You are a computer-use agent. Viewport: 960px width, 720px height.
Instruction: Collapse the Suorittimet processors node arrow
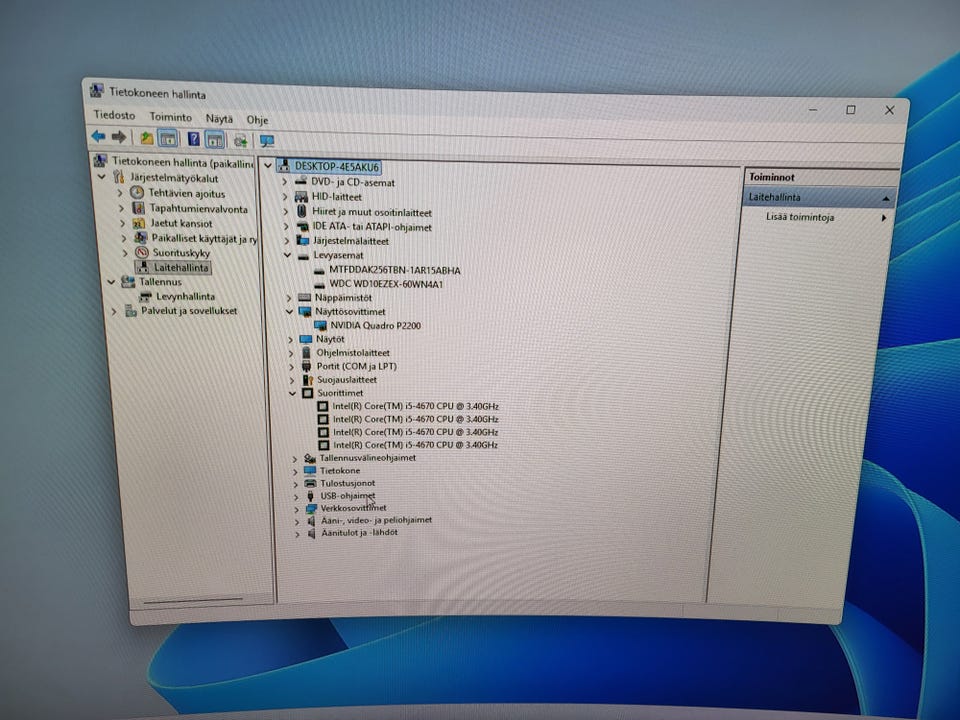click(292, 393)
